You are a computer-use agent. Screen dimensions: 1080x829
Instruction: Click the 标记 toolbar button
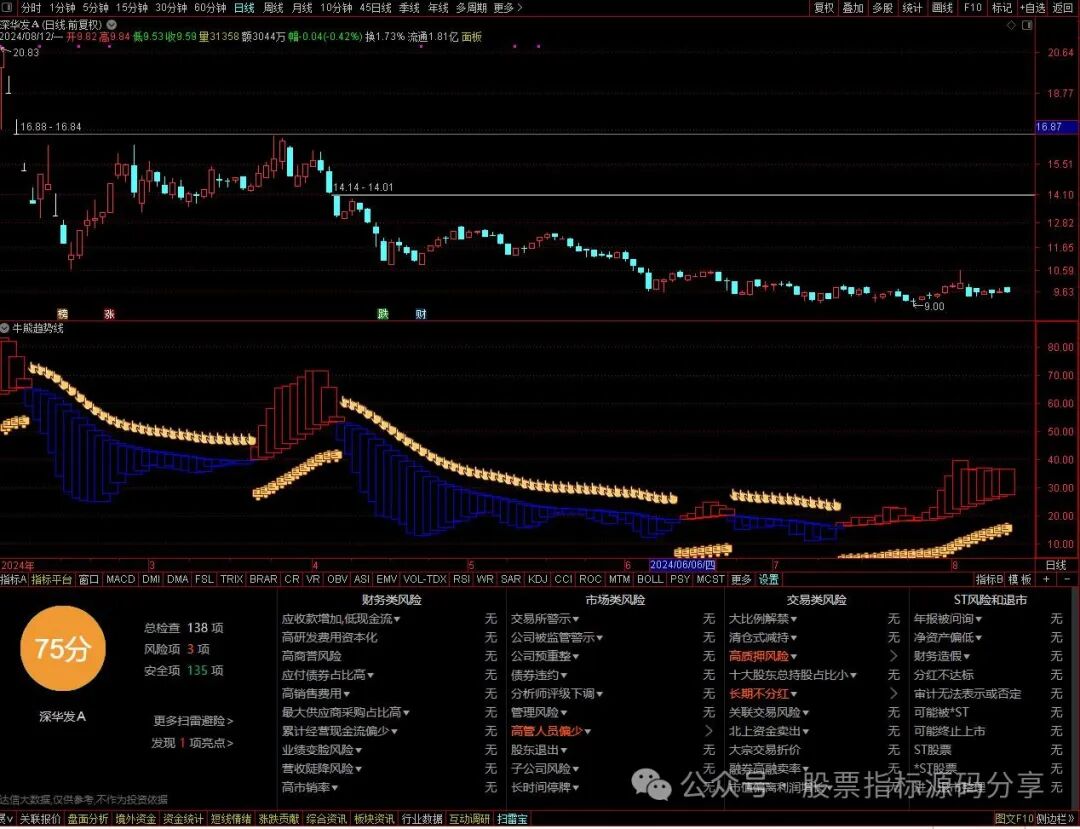[1001, 8]
